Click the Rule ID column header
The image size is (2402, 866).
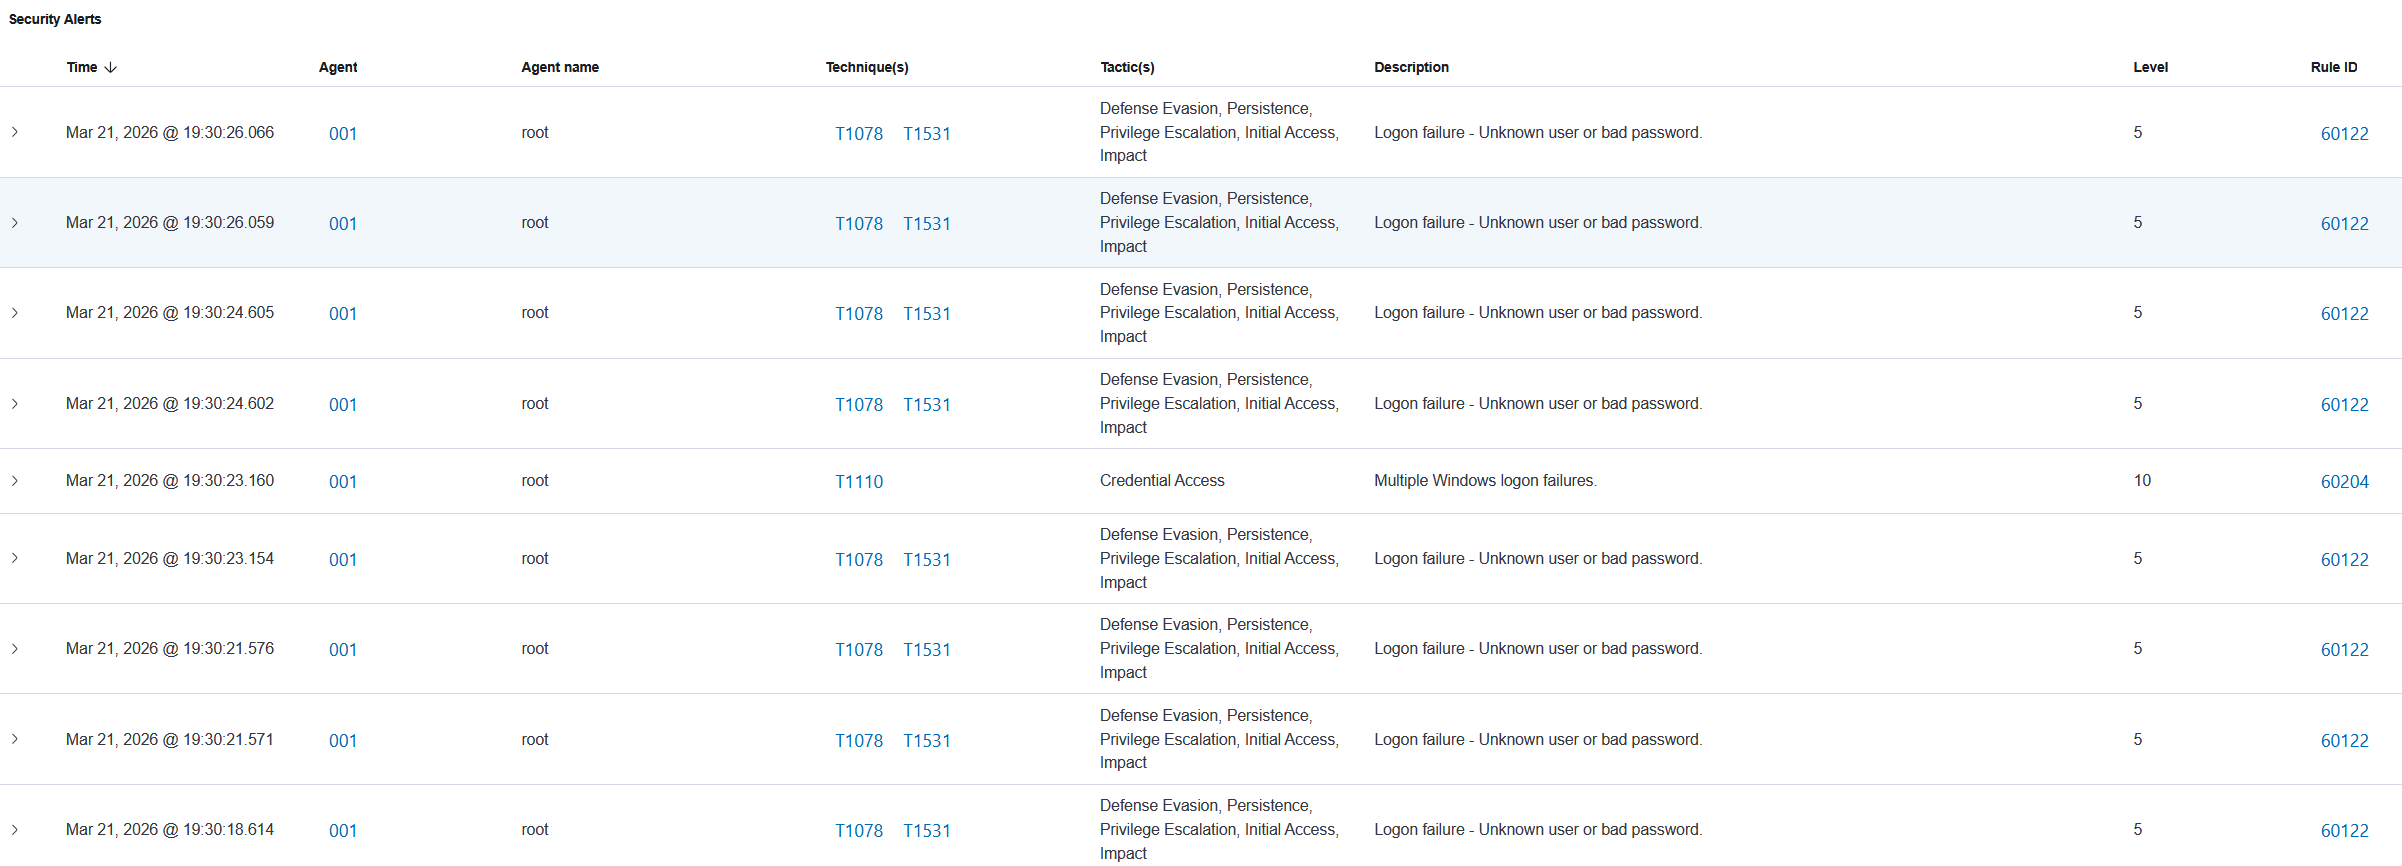click(x=2333, y=68)
